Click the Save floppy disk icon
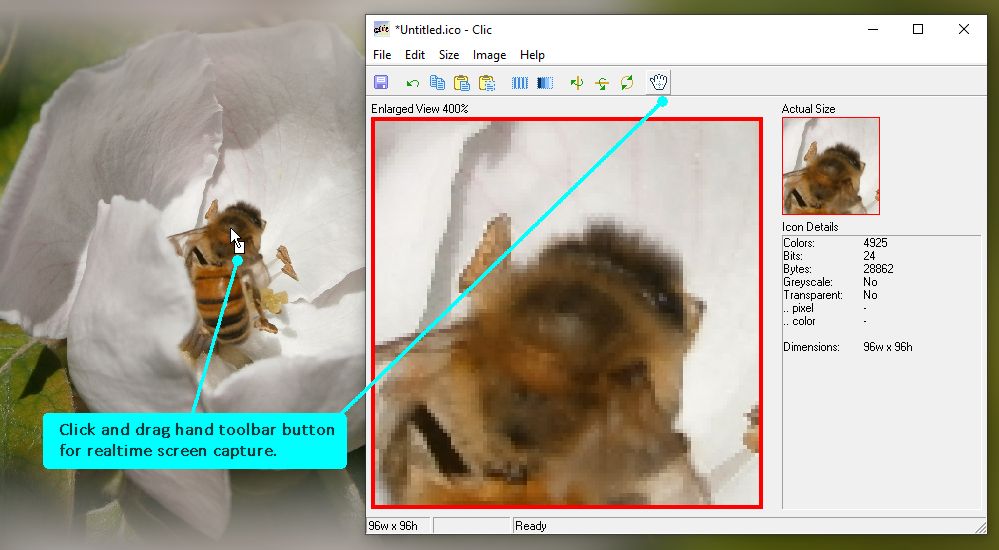 pos(380,82)
